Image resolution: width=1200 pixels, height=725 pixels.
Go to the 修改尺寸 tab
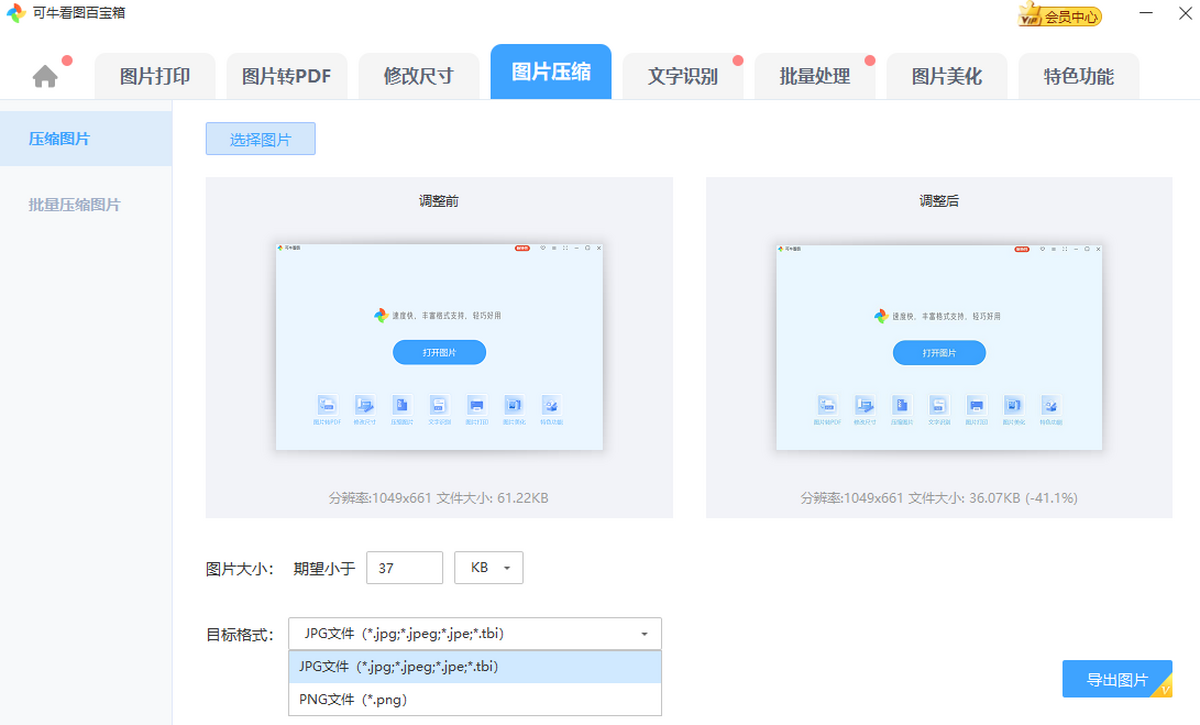418,77
